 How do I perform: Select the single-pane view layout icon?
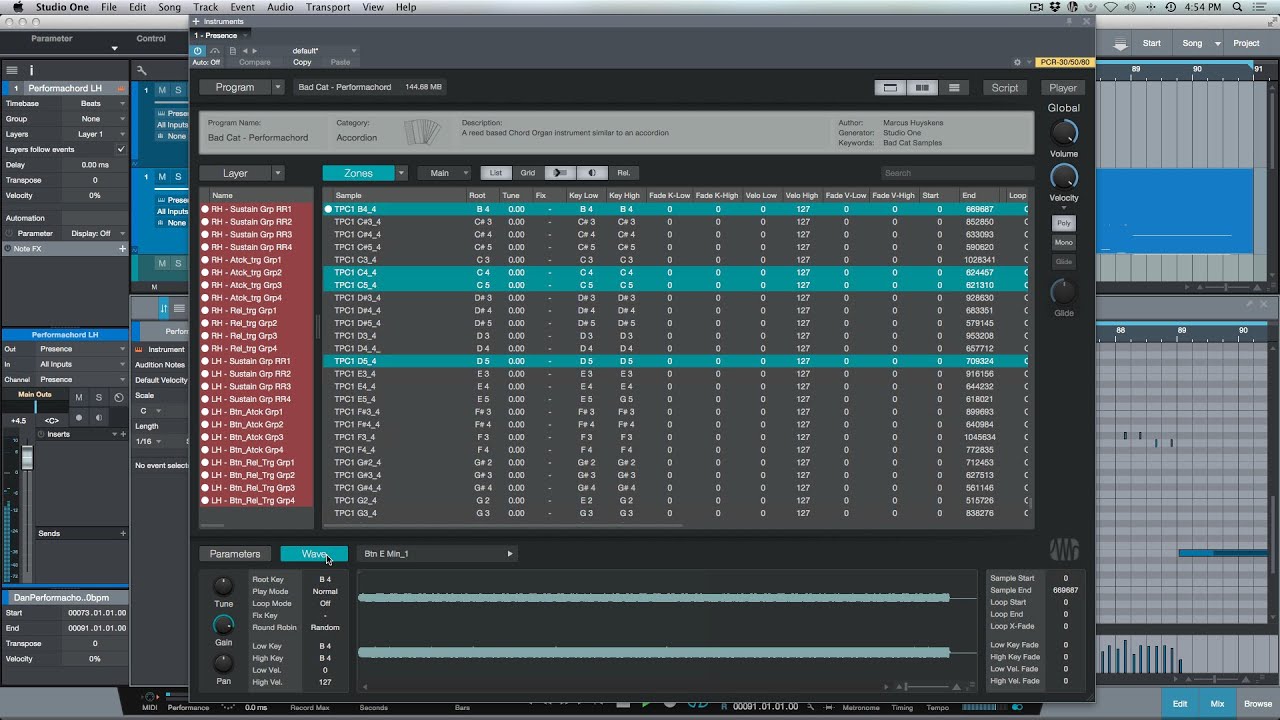coord(889,88)
